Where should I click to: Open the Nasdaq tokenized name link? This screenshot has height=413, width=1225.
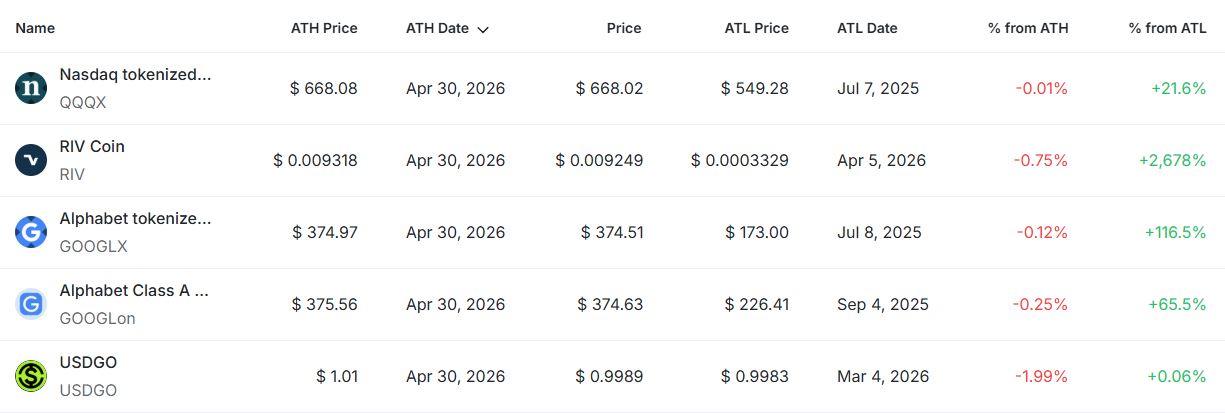click(x=135, y=74)
